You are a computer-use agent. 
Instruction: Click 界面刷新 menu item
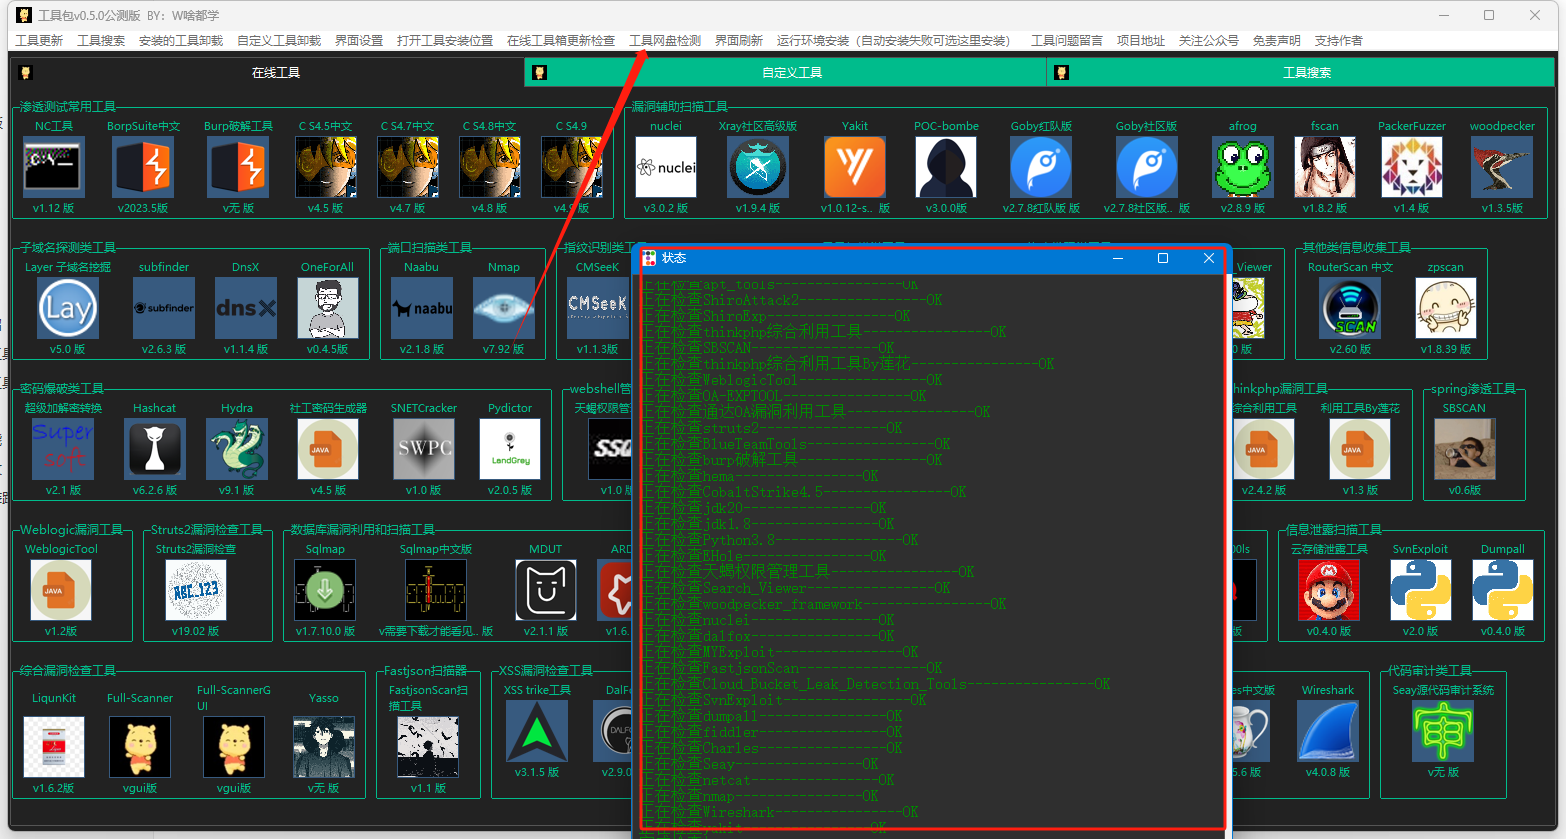(x=739, y=40)
